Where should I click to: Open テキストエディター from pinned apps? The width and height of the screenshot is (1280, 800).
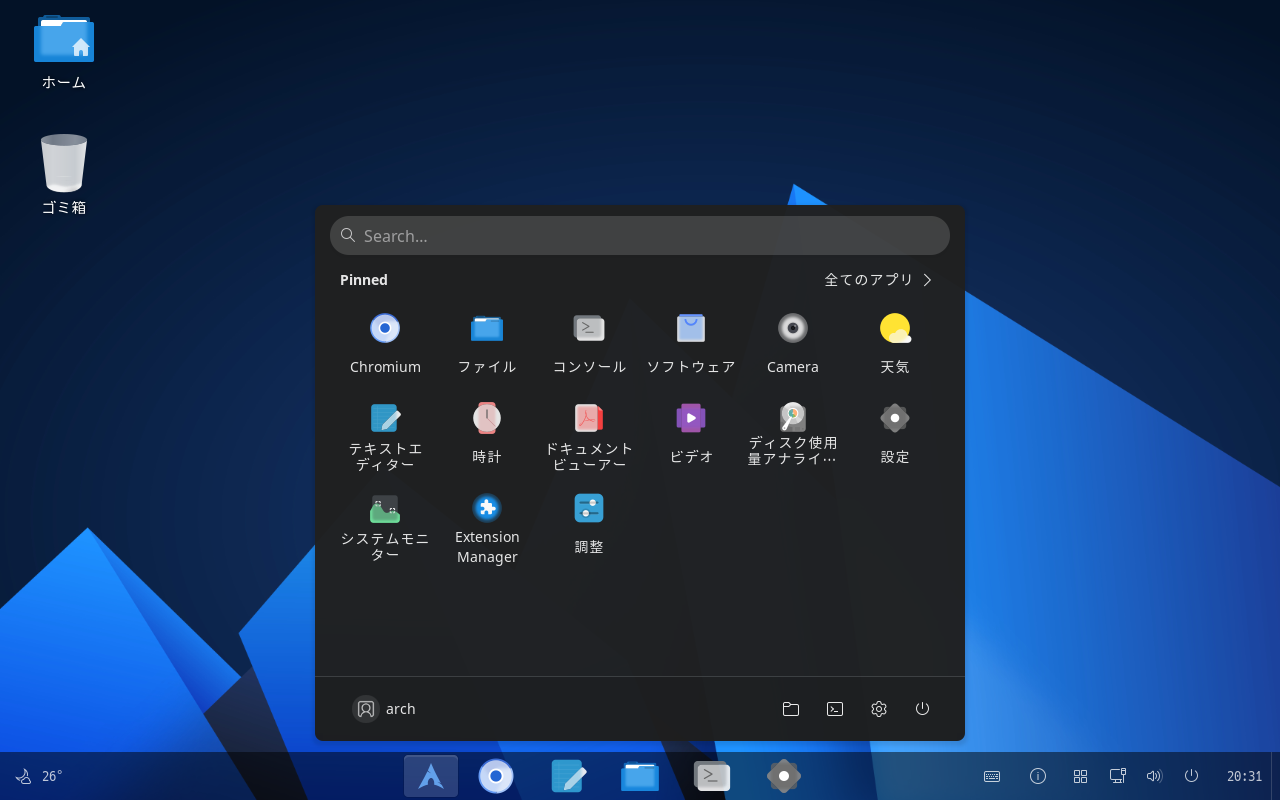click(385, 436)
